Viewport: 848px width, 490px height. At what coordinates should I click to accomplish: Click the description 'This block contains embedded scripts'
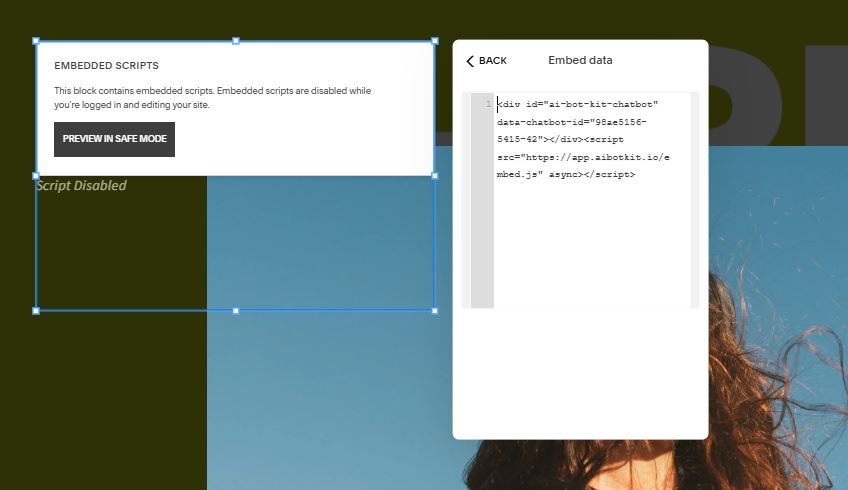[x=213, y=97]
